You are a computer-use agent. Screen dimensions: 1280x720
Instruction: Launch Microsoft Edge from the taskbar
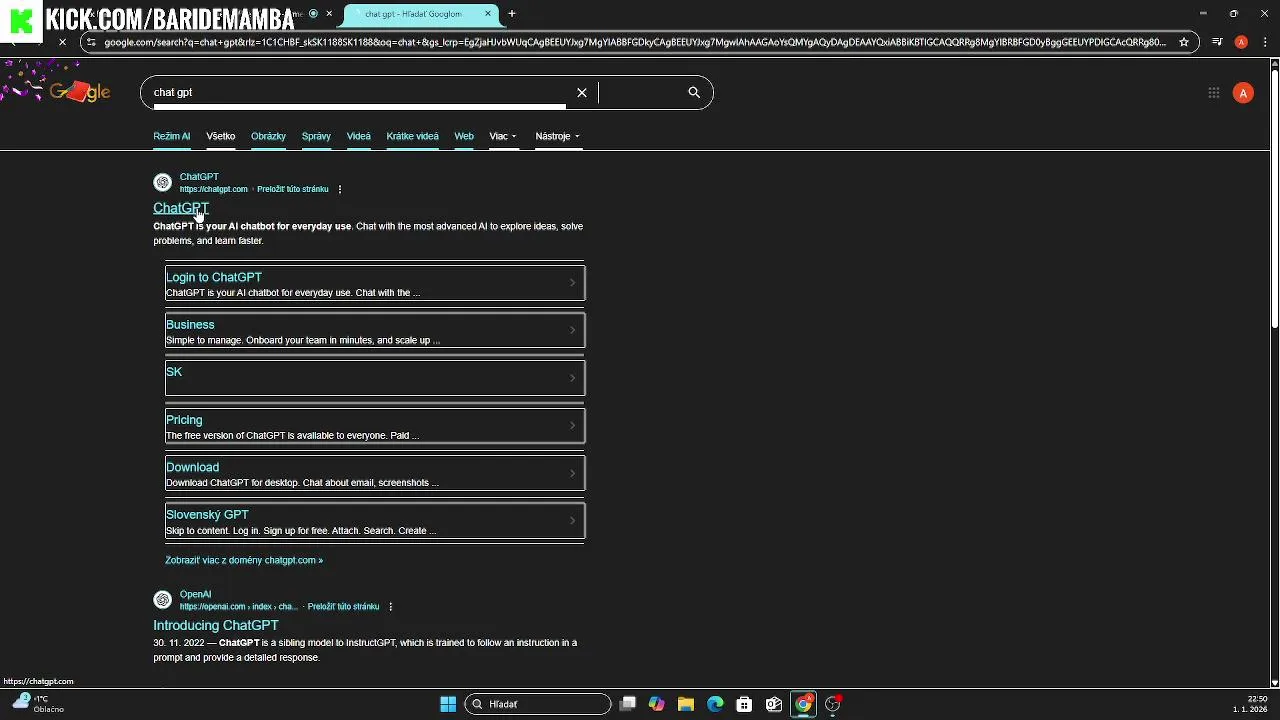click(715, 704)
